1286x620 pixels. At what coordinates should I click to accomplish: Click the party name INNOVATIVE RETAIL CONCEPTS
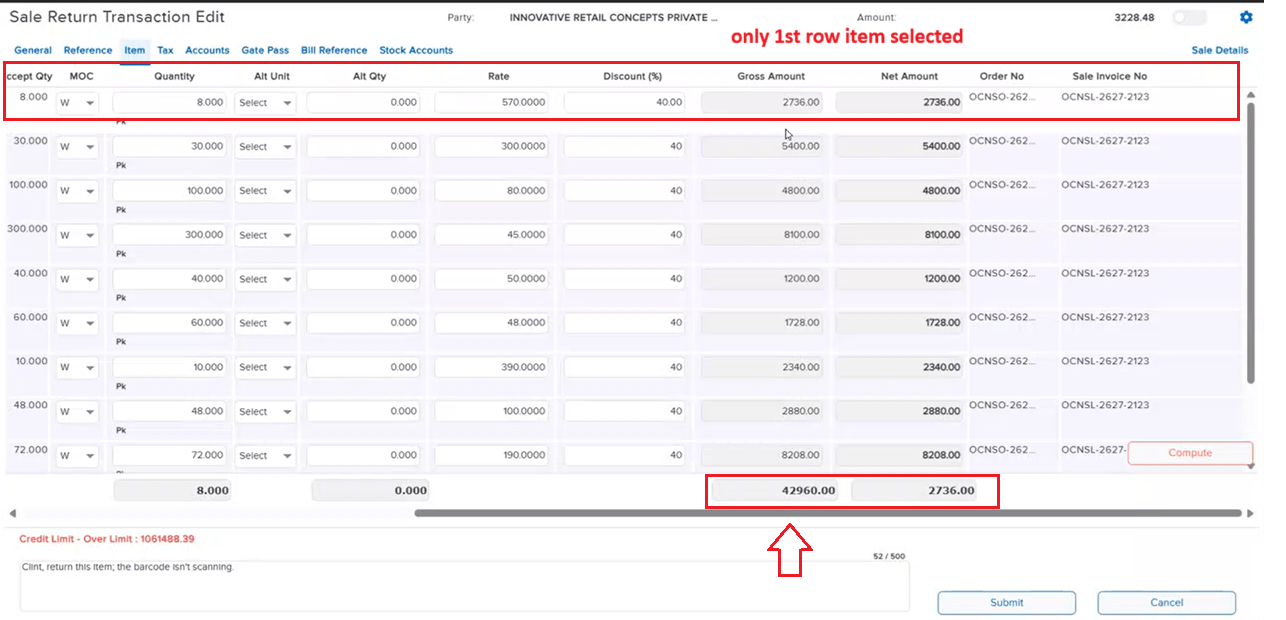tap(613, 18)
